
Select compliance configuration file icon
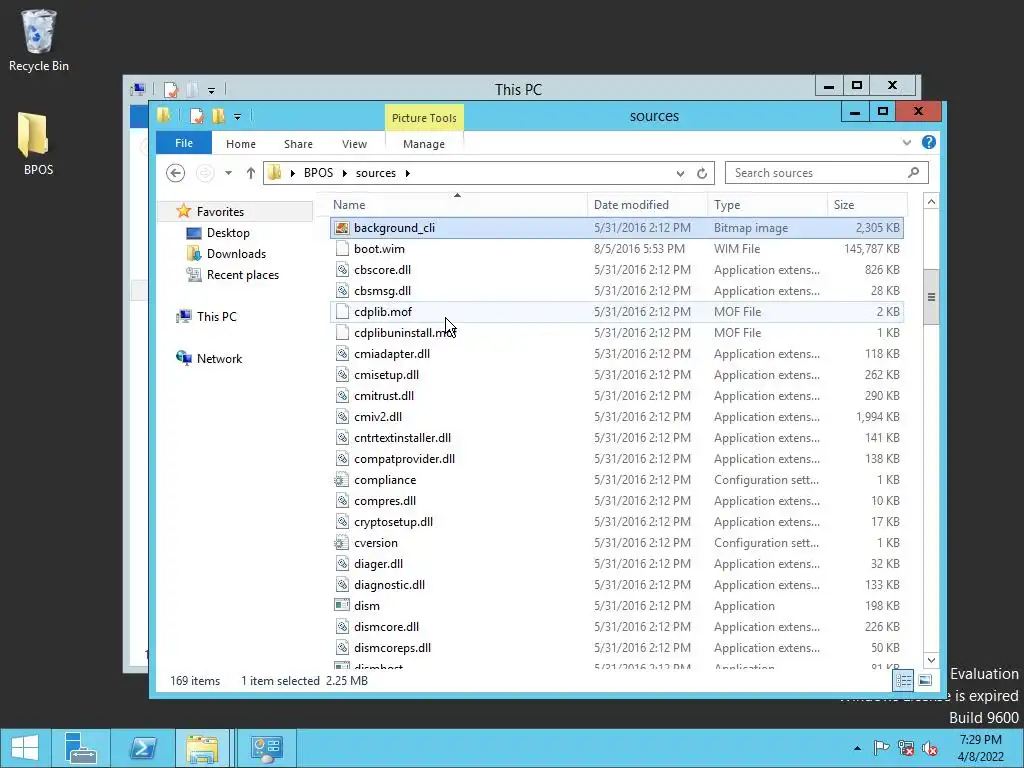(x=342, y=480)
